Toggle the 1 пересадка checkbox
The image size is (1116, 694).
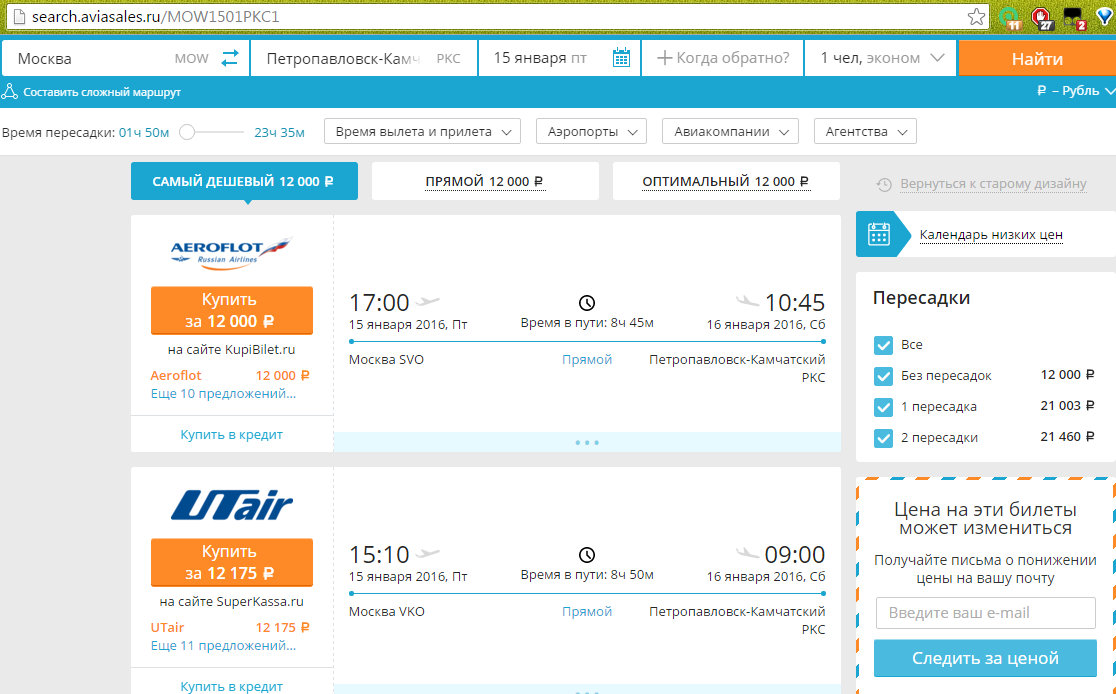(x=883, y=407)
